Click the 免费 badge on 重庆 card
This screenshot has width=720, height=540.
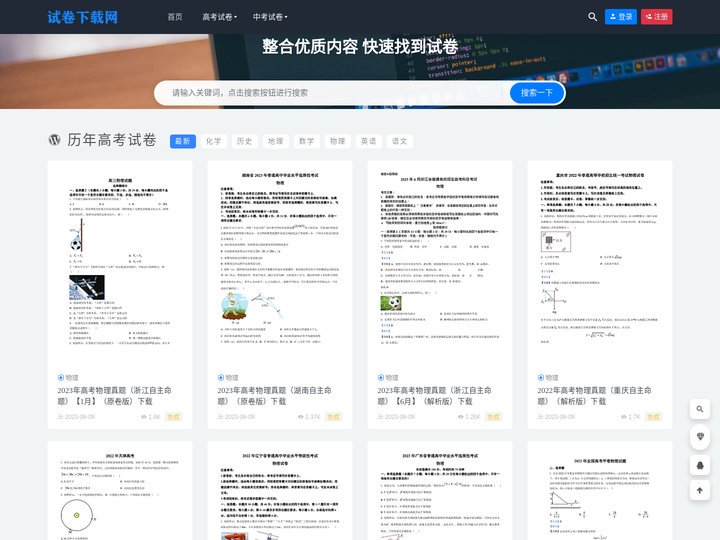coord(653,417)
